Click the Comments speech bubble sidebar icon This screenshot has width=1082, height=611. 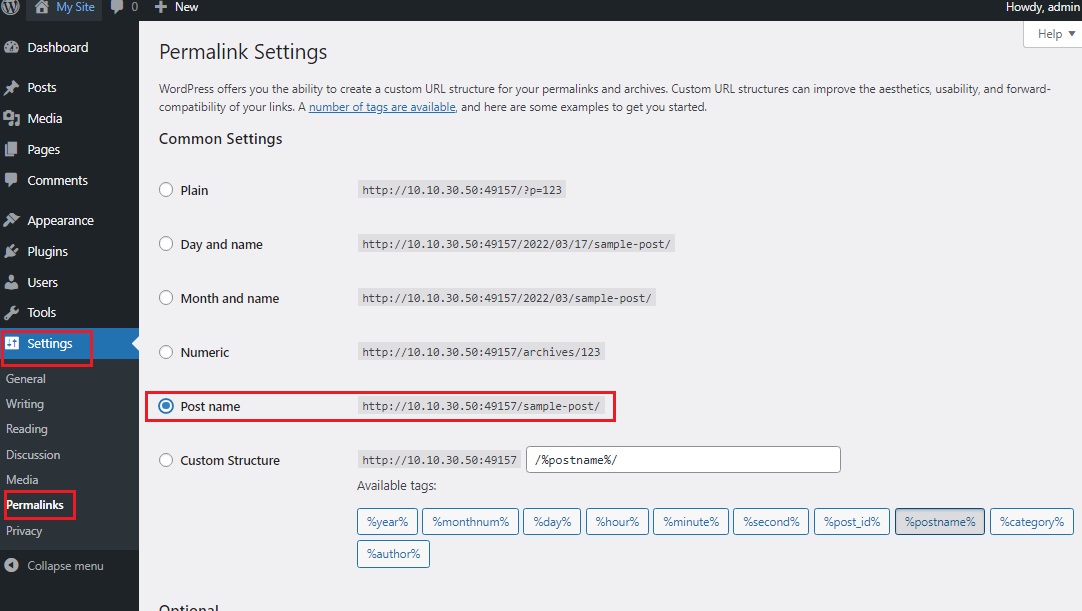tap(12, 180)
